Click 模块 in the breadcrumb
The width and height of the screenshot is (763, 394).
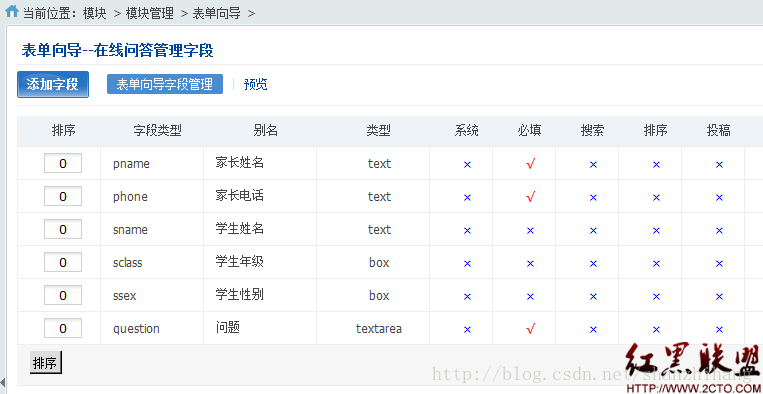pos(94,13)
